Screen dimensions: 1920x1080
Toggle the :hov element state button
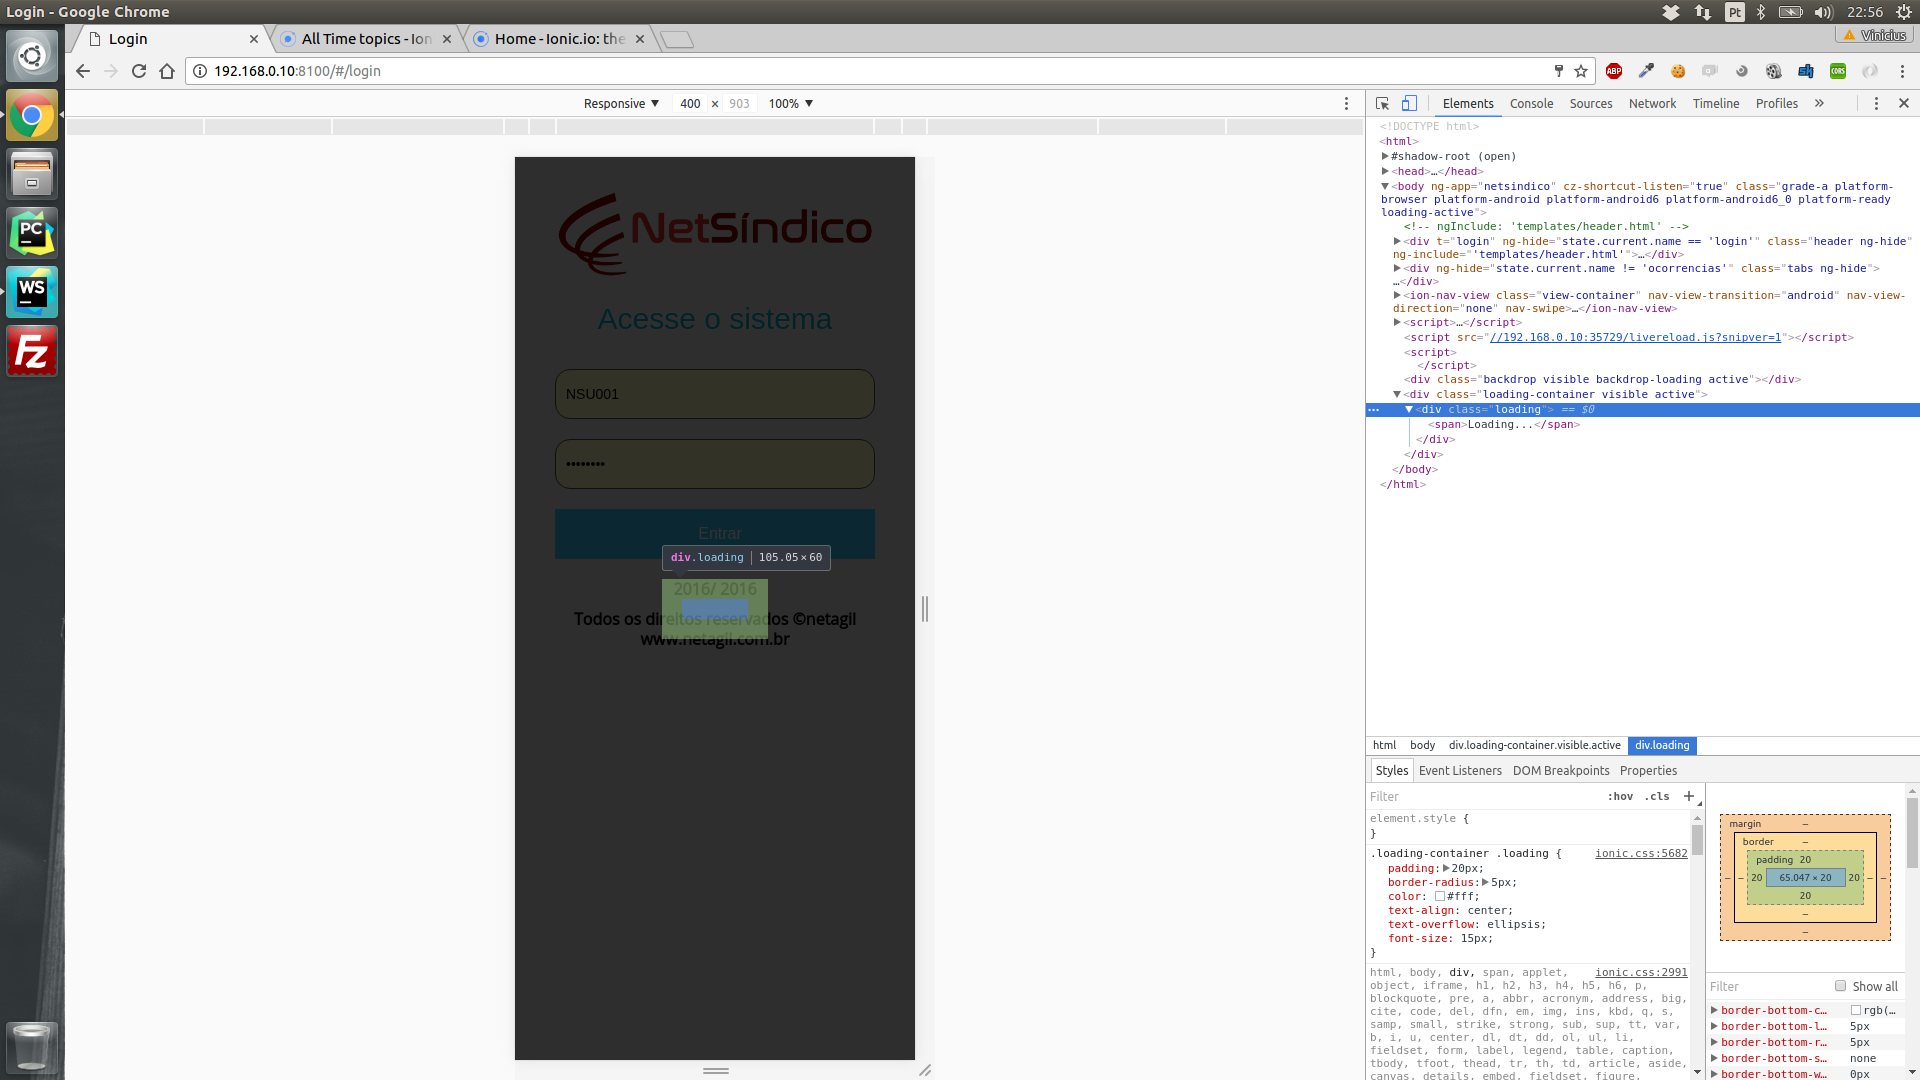[x=1620, y=796]
